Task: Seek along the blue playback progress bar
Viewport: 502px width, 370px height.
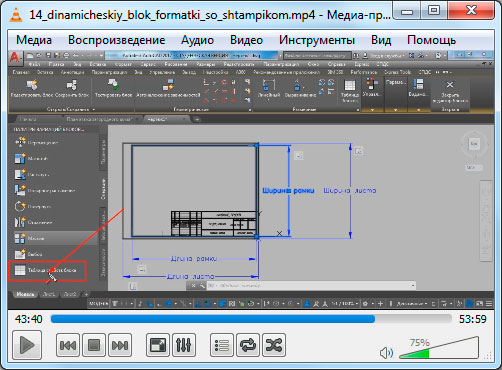Action: click(251, 319)
